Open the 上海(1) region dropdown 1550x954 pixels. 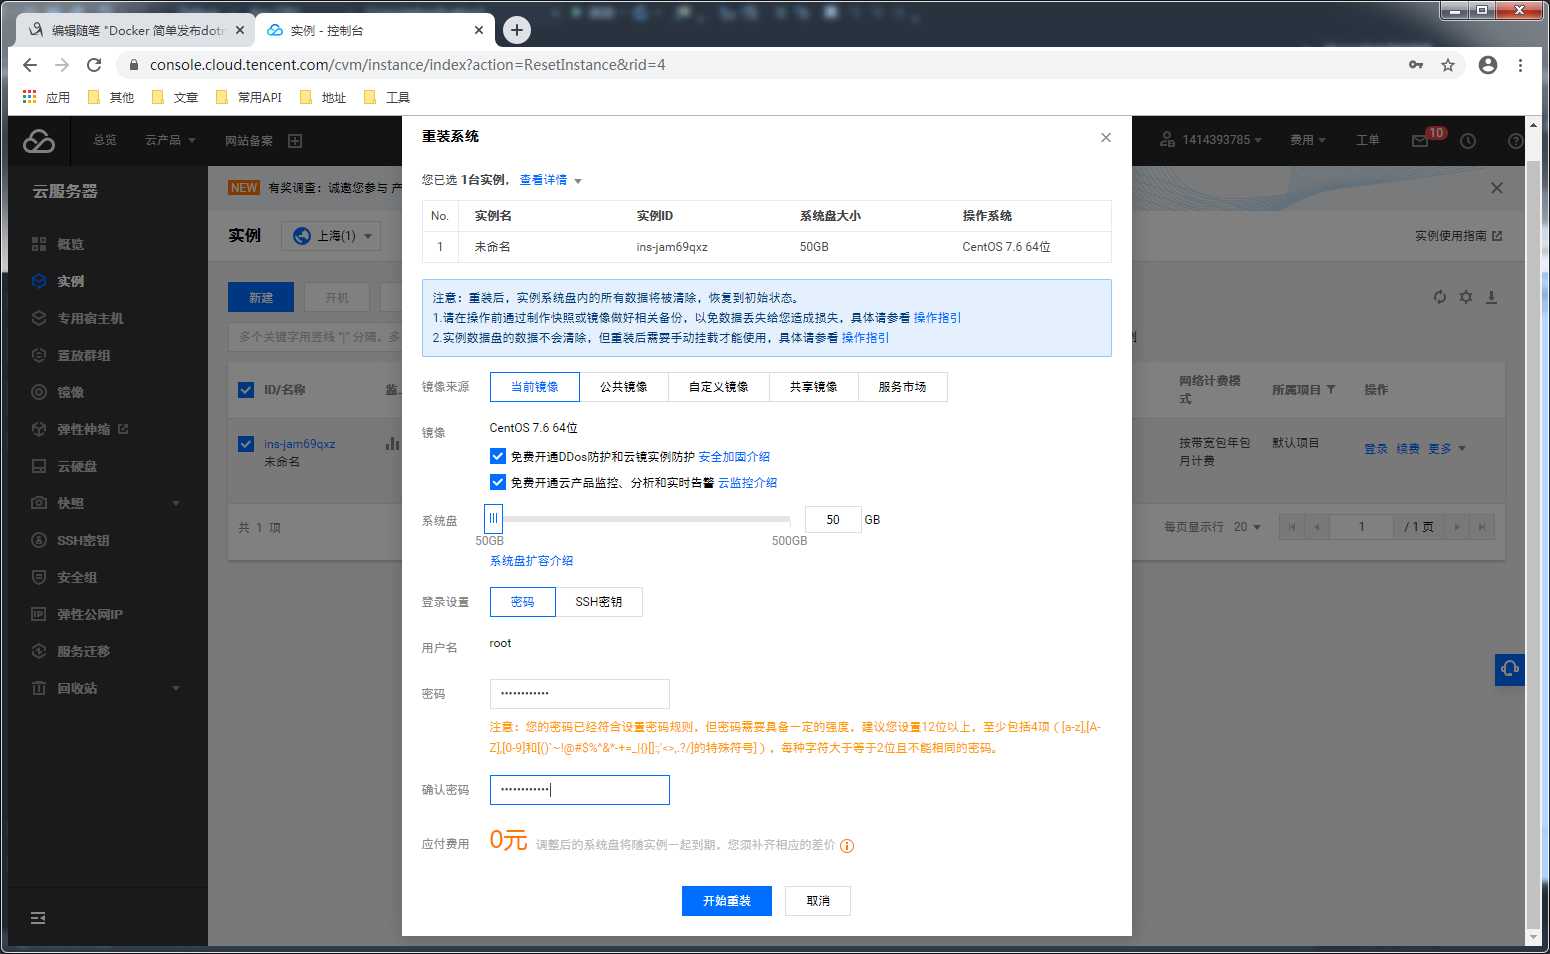point(330,236)
